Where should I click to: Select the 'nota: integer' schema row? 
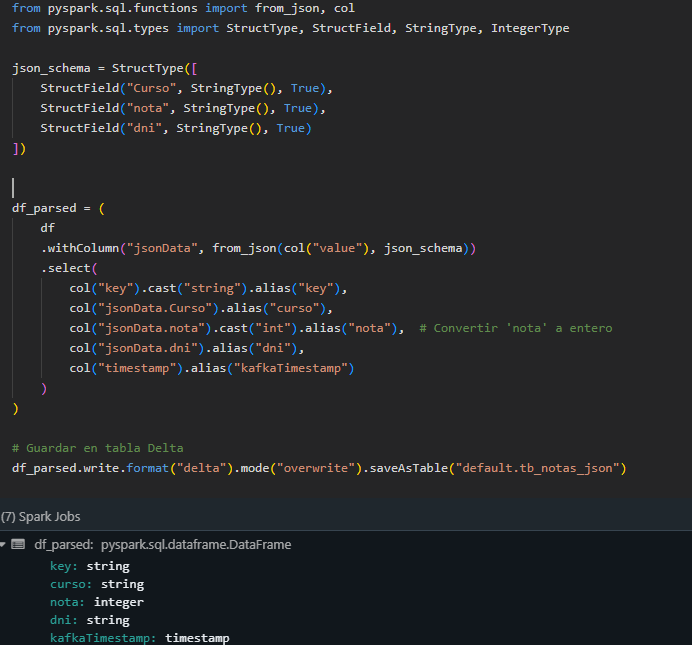(x=97, y=603)
